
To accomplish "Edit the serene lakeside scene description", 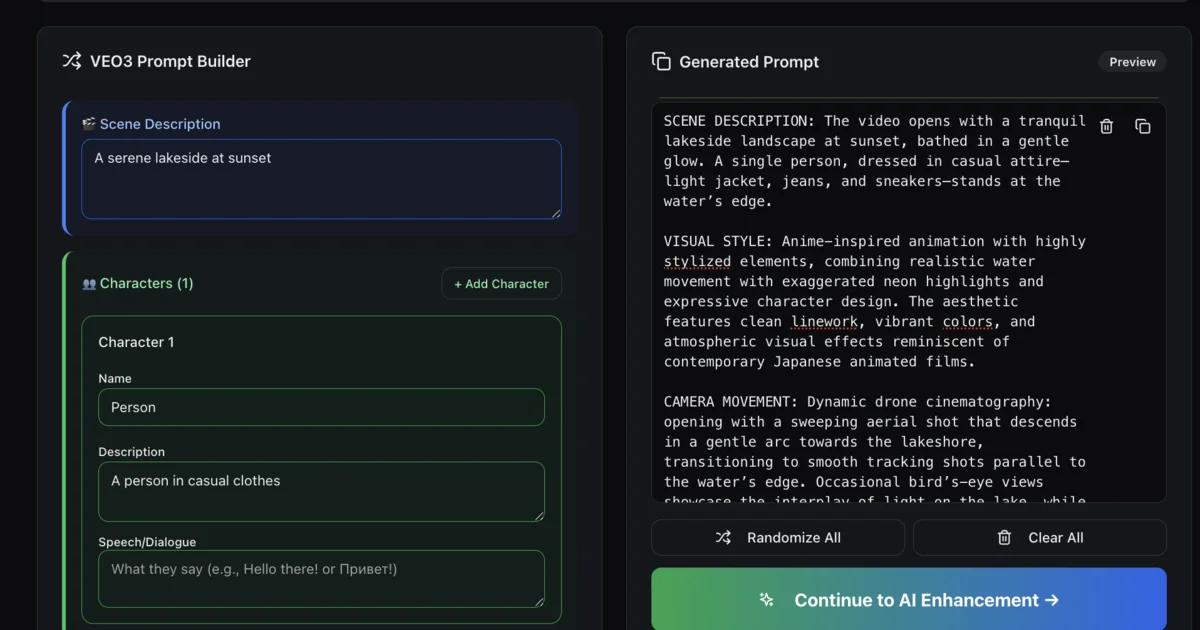I will [321, 179].
